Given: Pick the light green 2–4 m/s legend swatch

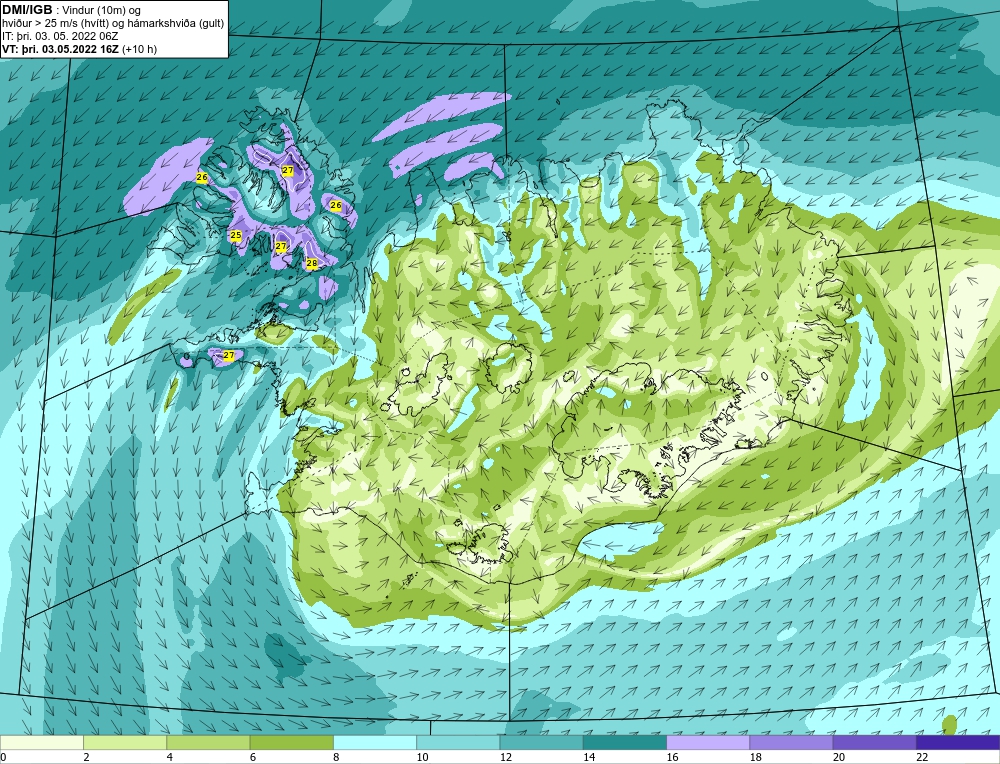Looking at the screenshot, I should [x=125, y=742].
